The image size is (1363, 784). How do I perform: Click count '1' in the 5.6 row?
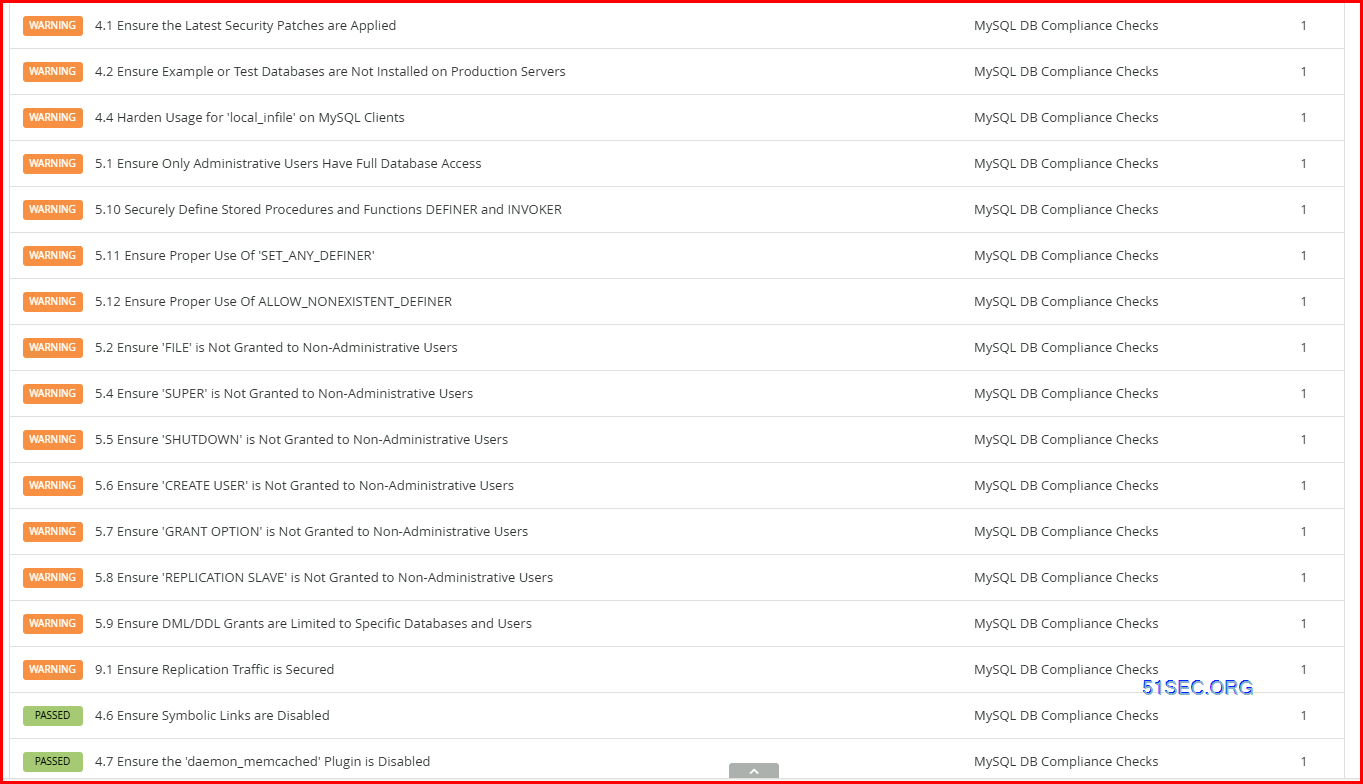[1304, 486]
